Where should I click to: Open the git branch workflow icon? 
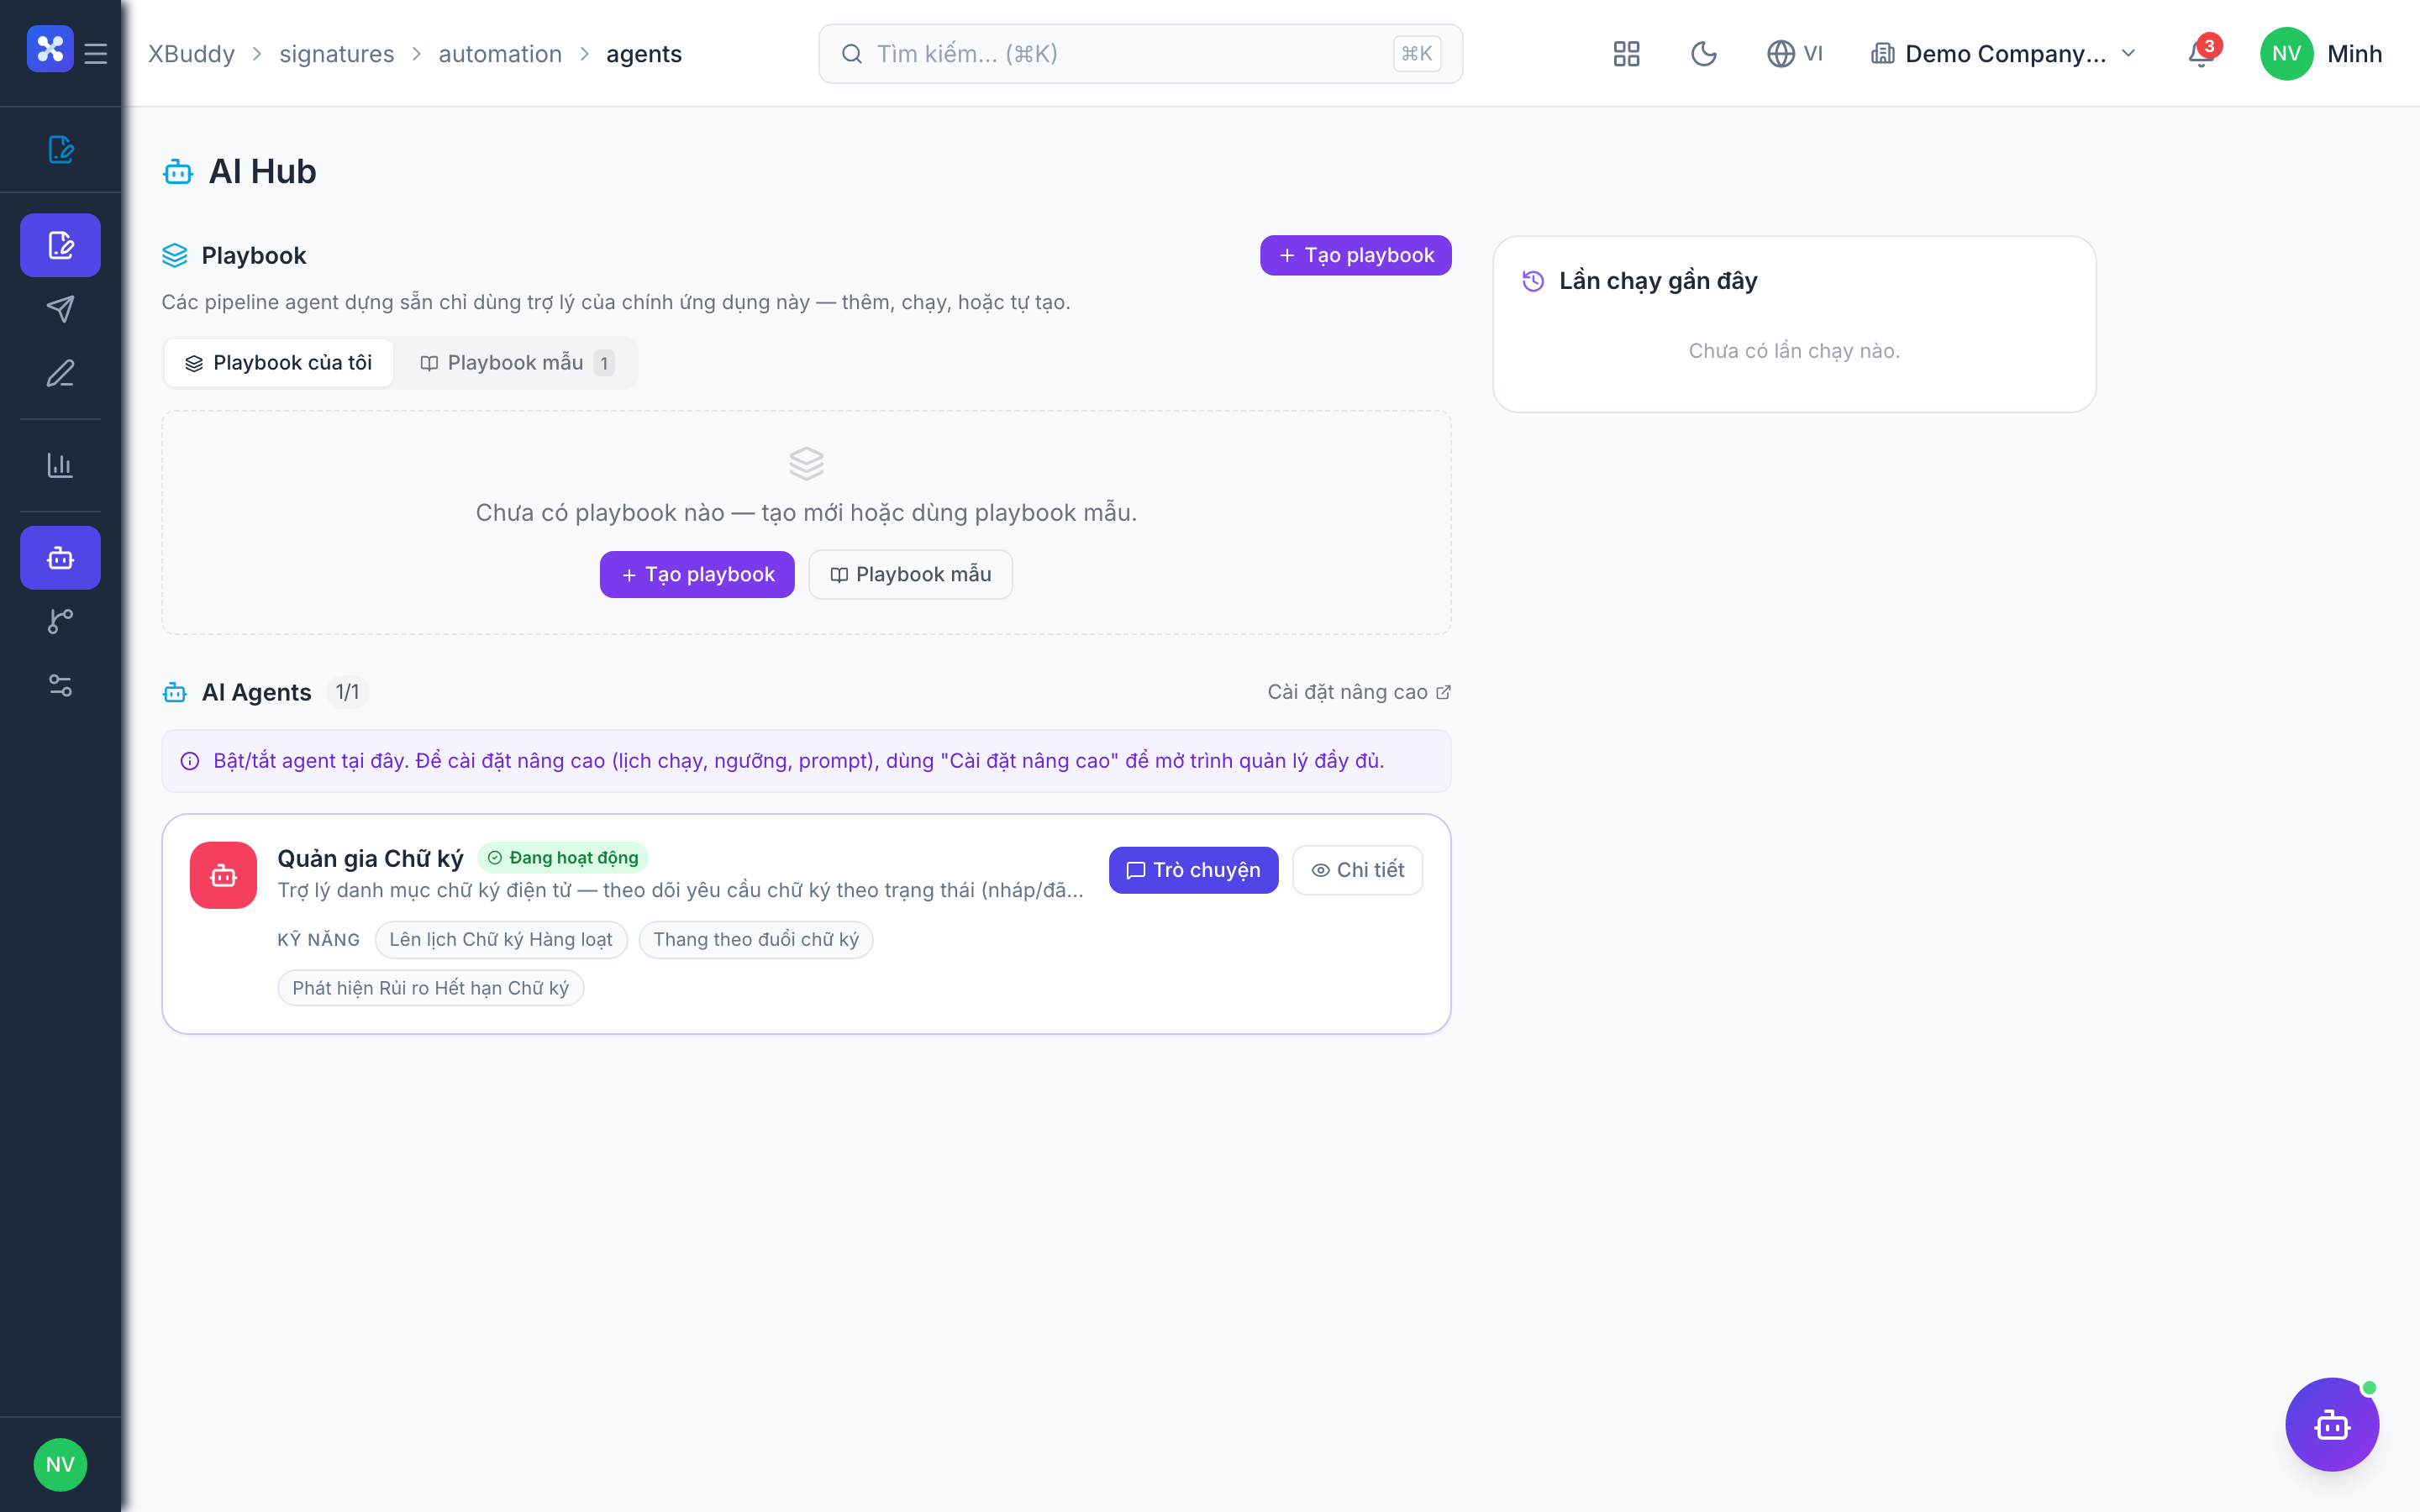pos(60,621)
